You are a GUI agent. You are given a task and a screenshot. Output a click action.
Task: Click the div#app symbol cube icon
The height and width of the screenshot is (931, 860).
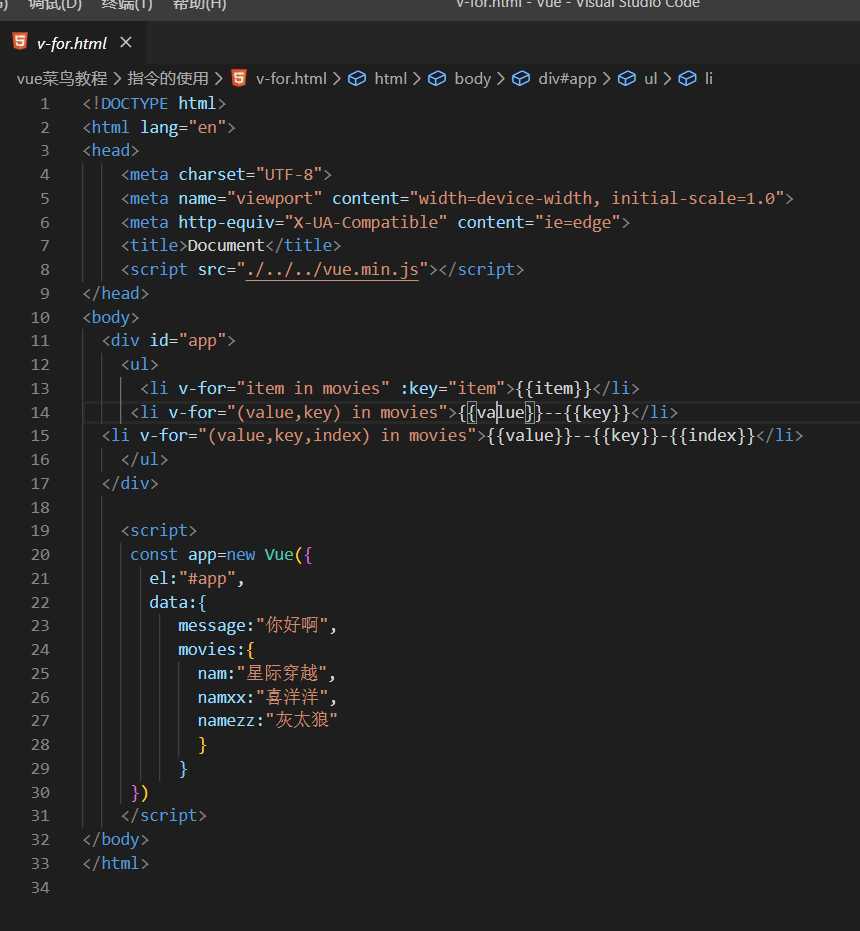[x=521, y=78]
